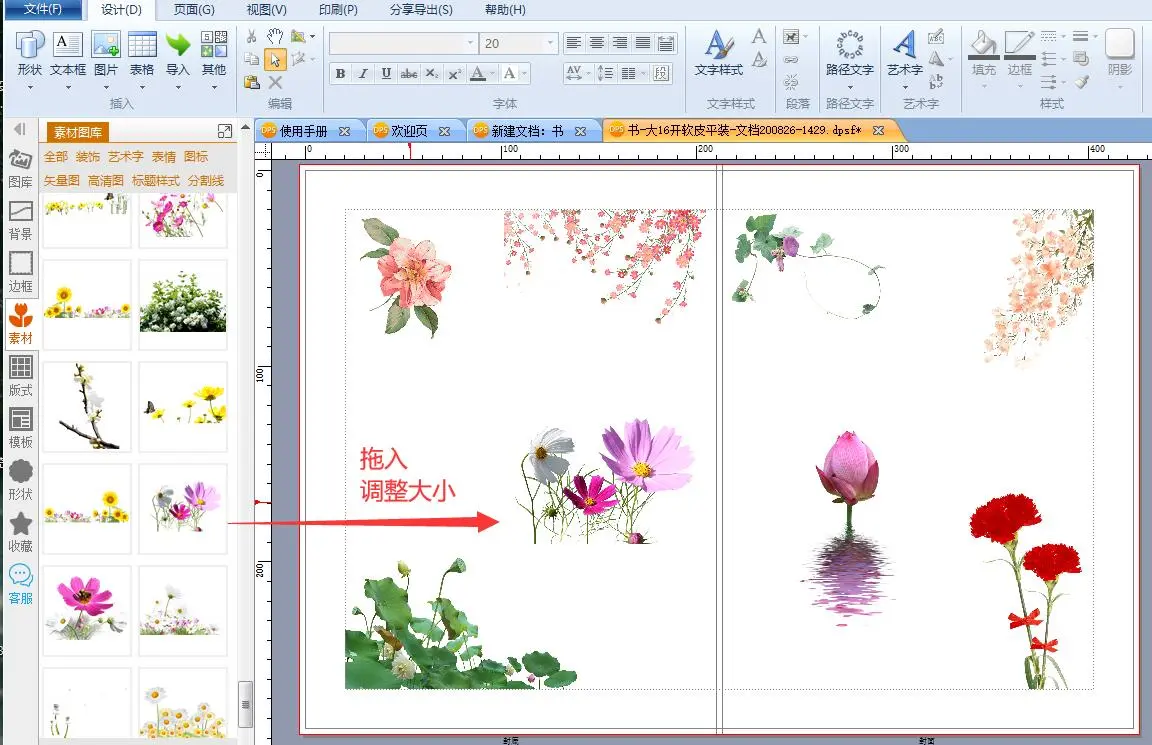Filter materials by 矢量图 category
This screenshot has height=745, width=1152.
(61, 181)
